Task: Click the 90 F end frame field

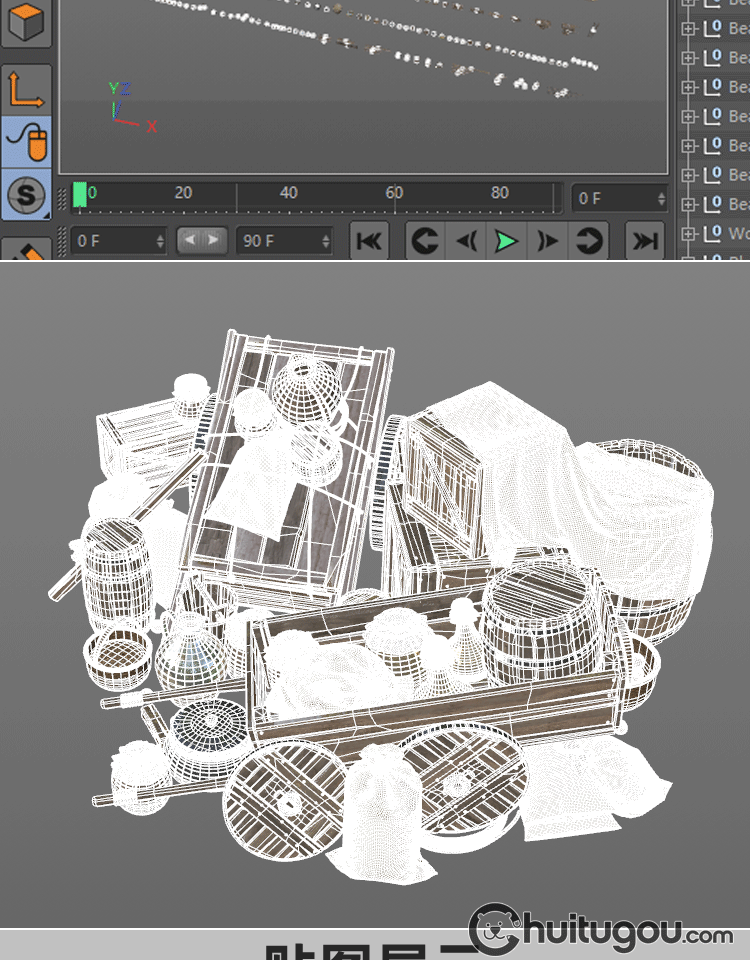Action: coord(284,241)
